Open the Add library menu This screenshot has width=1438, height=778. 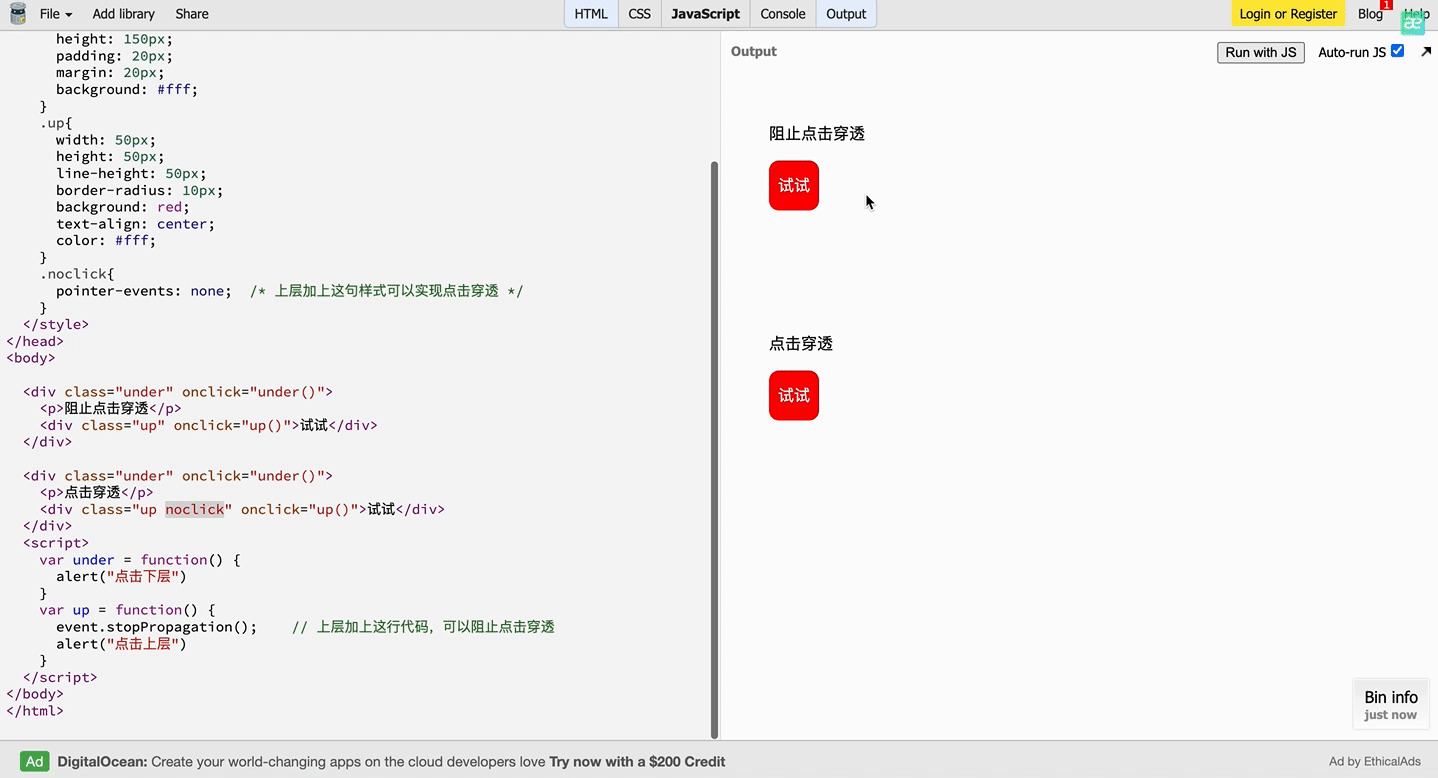click(123, 14)
